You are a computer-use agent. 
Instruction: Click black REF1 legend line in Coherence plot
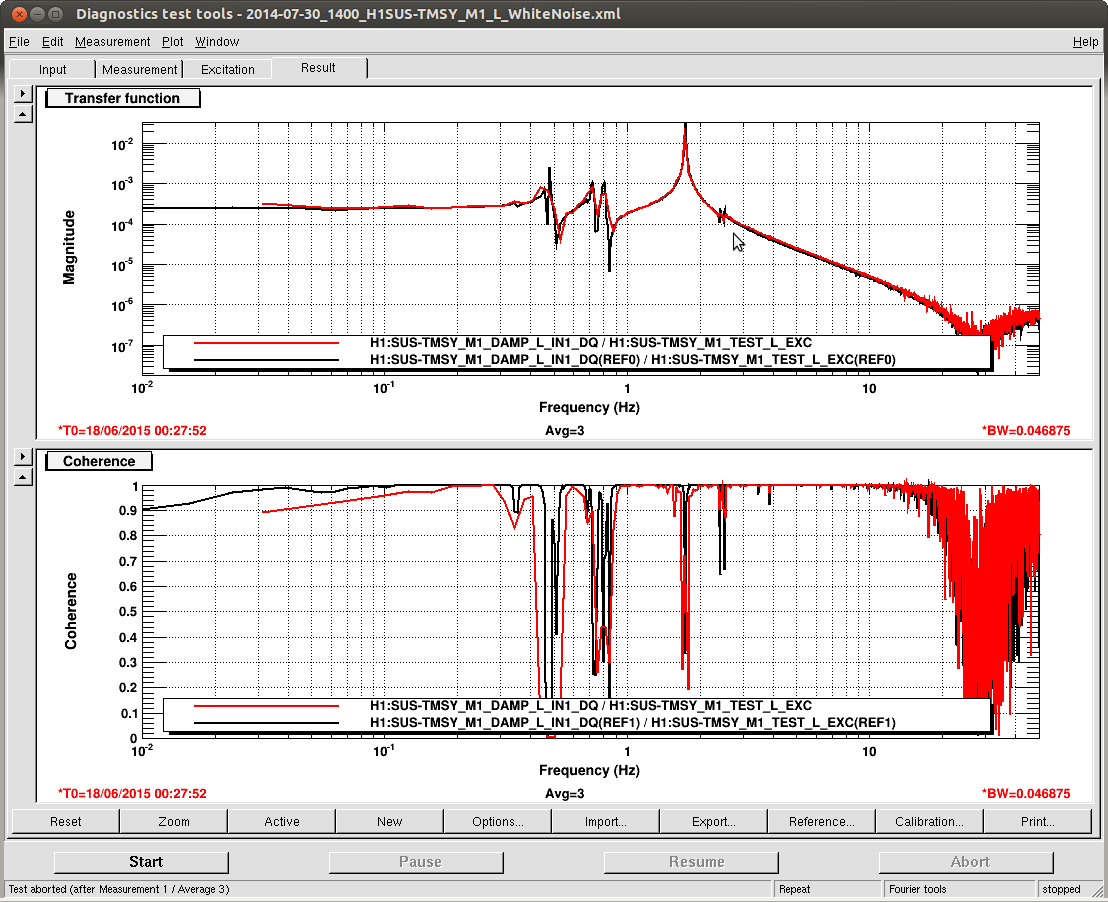266,722
